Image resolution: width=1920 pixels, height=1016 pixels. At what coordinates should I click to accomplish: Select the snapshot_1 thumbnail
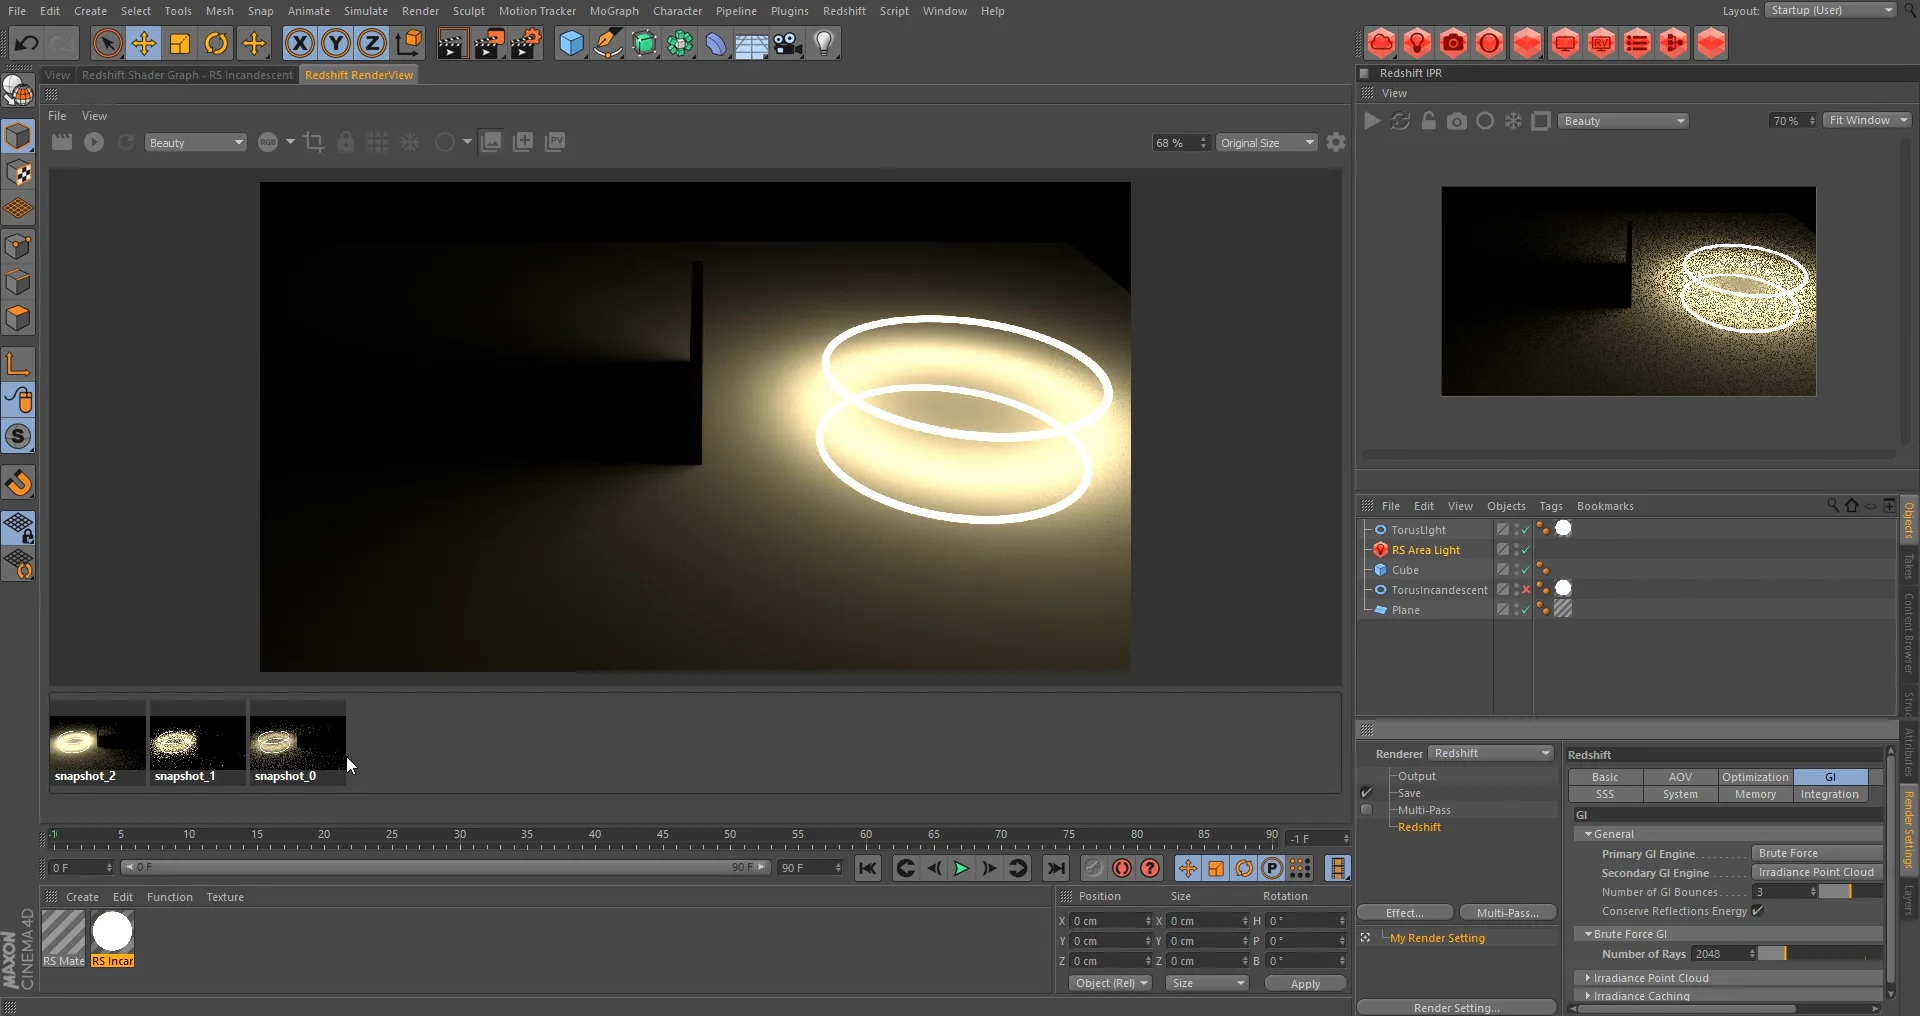(196, 743)
